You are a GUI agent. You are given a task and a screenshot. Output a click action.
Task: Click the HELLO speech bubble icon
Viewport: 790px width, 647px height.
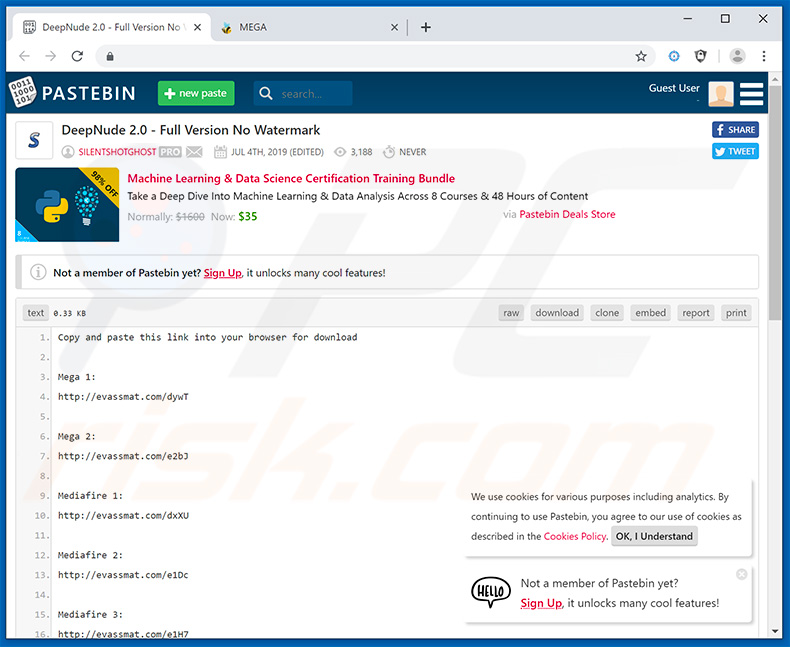(491, 592)
